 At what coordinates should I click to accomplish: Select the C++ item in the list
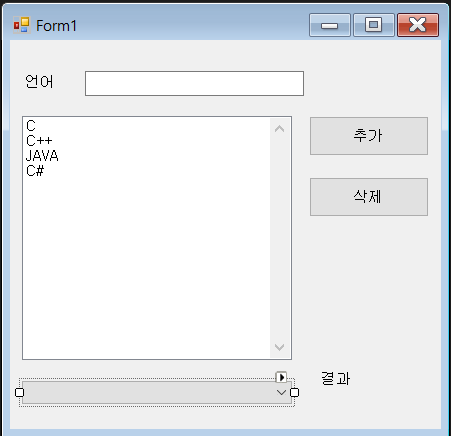pos(39,141)
